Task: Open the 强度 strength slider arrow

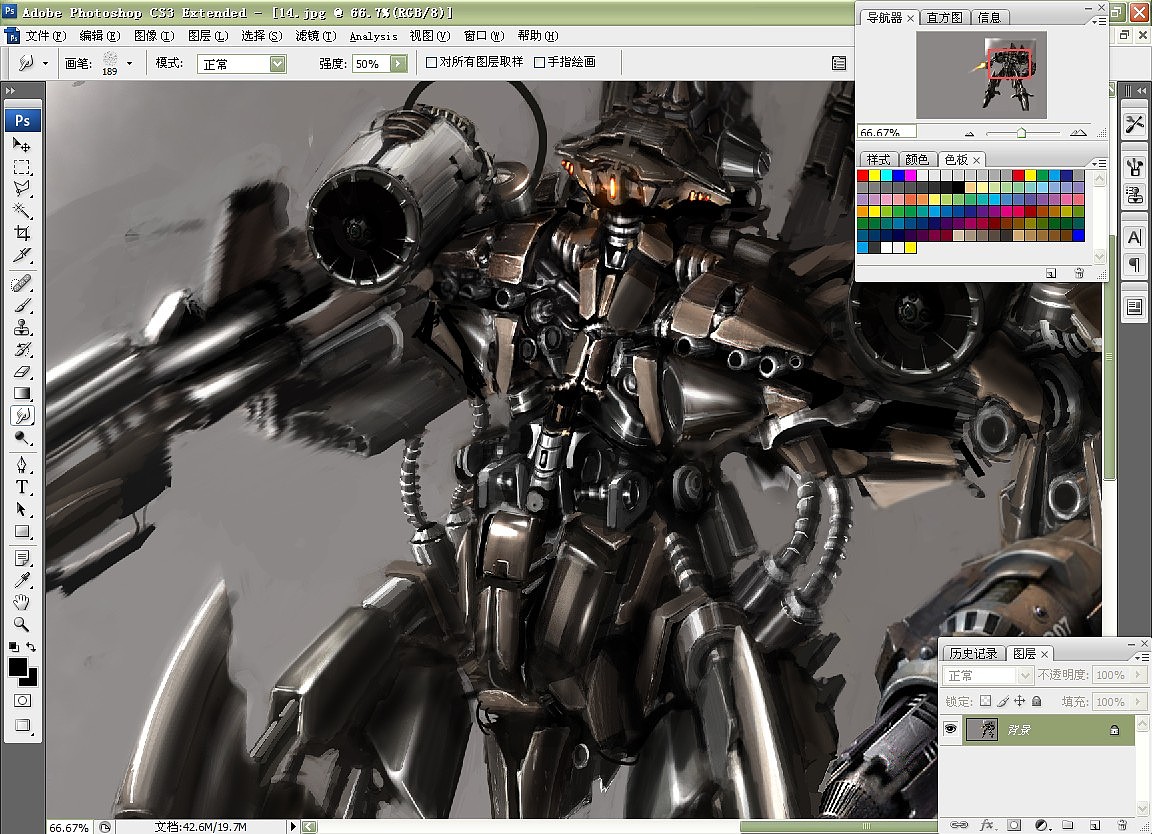Action: pyautogui.click(x=397, y=64)
